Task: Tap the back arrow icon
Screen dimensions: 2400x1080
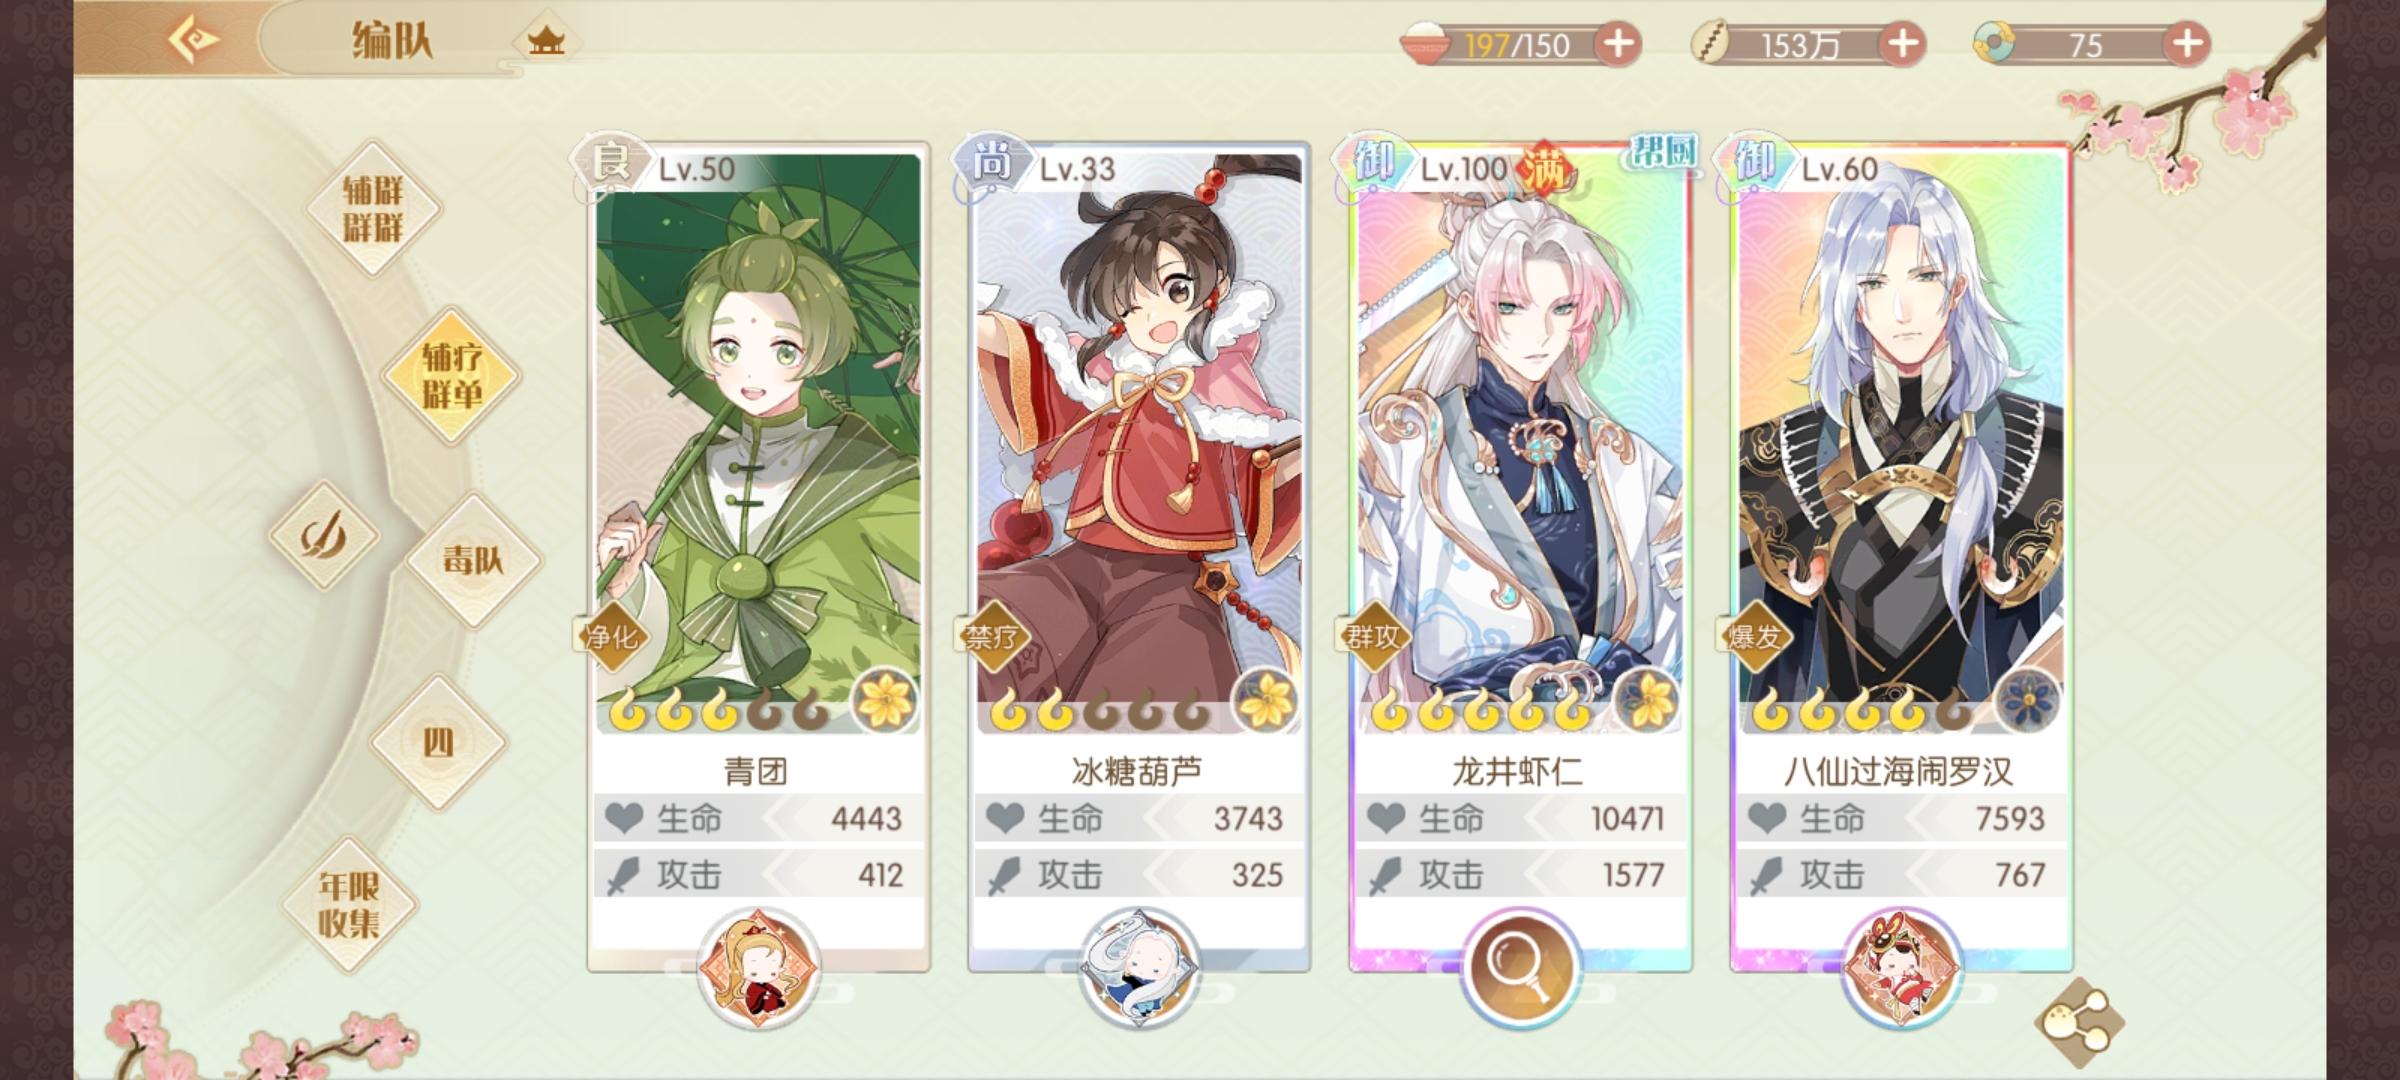Action: pos(196,40)
